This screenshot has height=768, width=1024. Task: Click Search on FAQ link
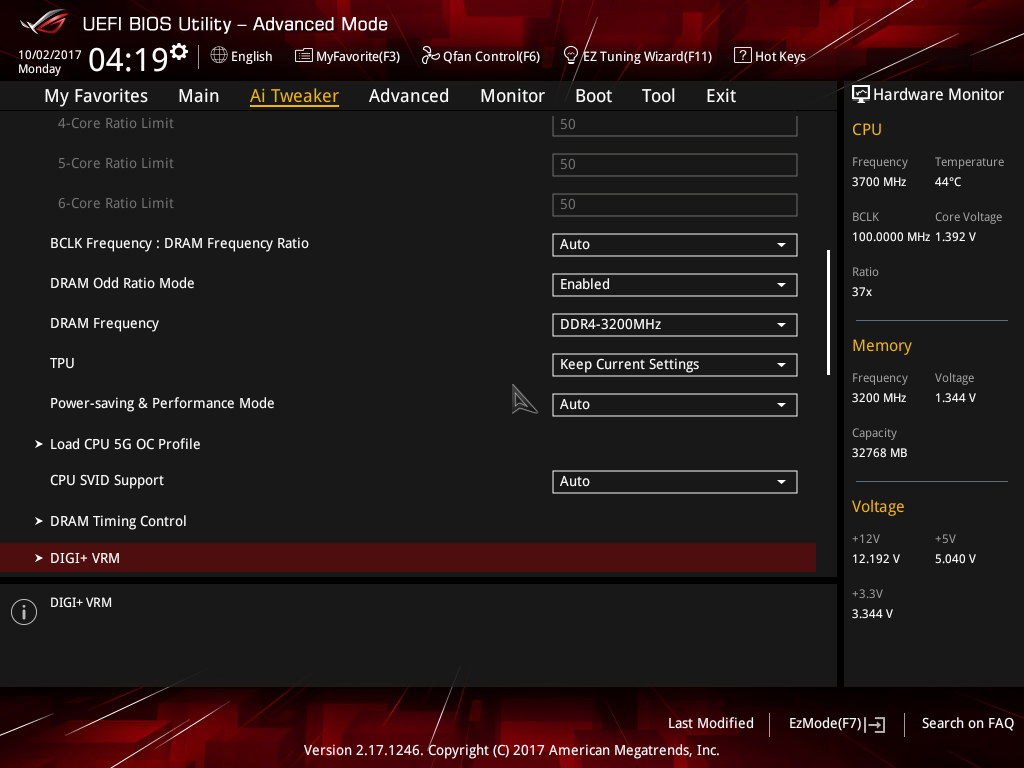(967, 724)
